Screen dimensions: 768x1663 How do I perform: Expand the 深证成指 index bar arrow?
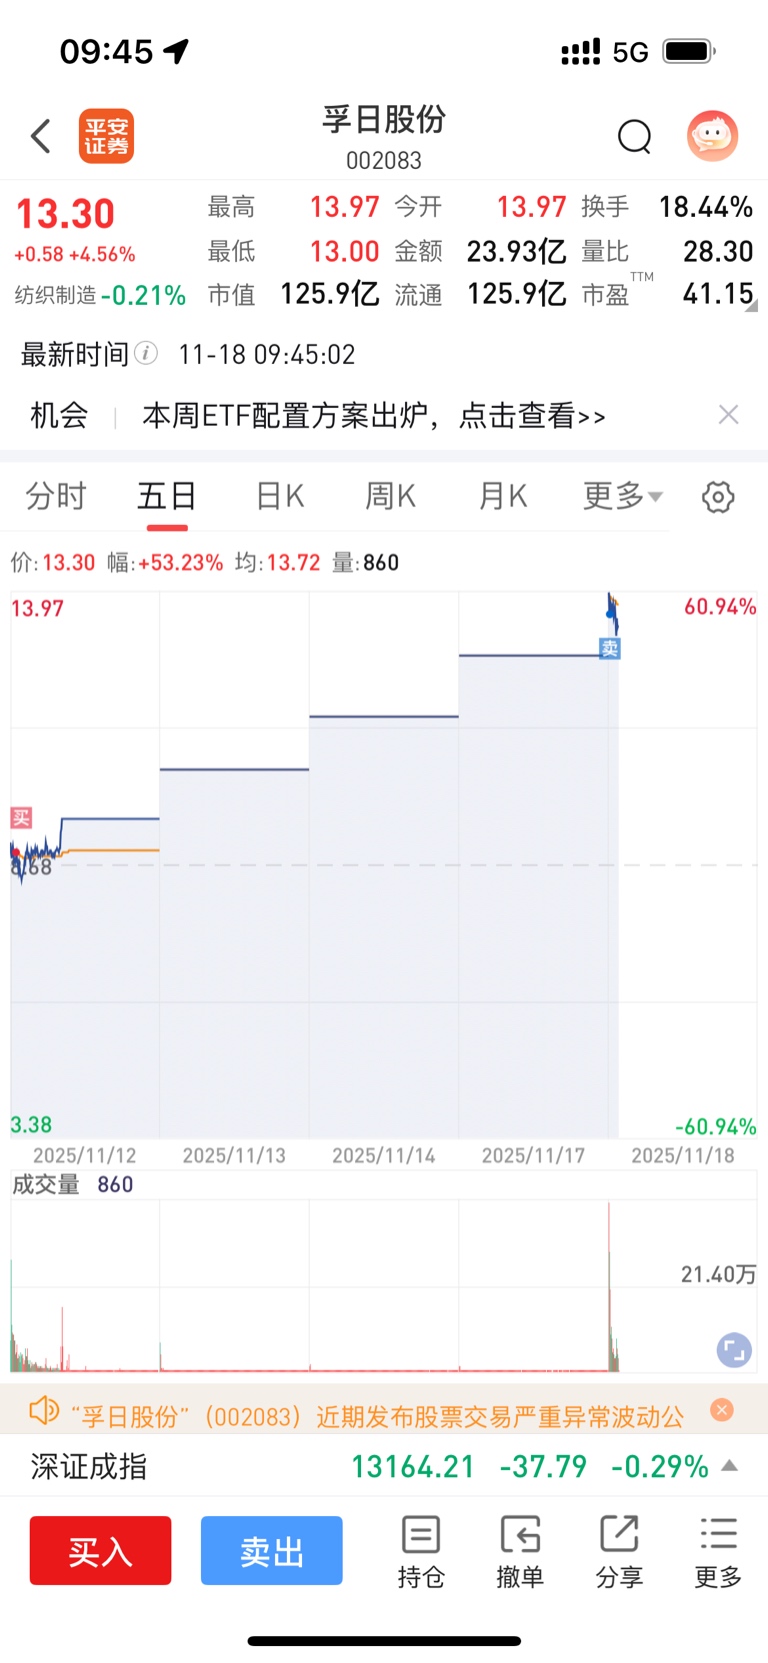click(730, 1466)
